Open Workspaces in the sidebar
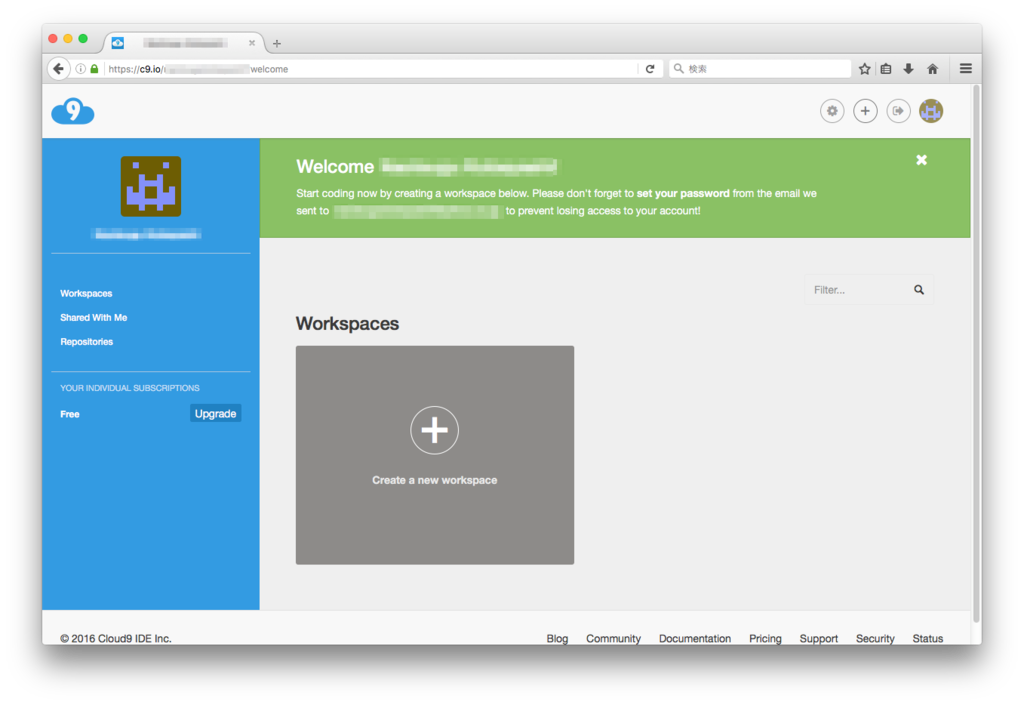This screenshot has width=1024, height=705. pos(86,294)
